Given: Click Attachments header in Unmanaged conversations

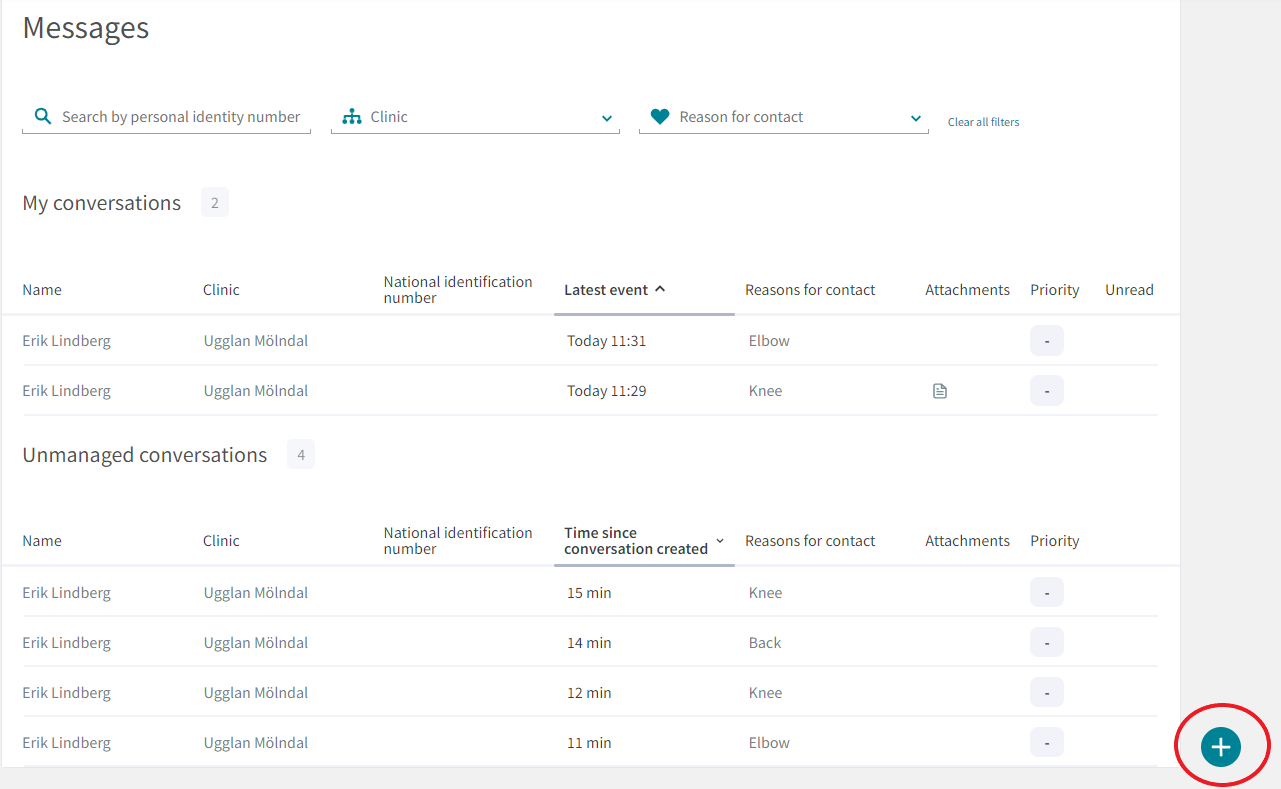Looking at the screenshot, I should click(x=967, y=541).
